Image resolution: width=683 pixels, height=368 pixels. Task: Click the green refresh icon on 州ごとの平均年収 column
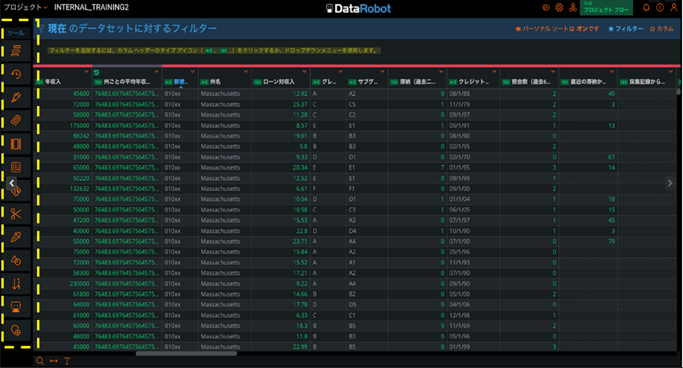[96, 72]
